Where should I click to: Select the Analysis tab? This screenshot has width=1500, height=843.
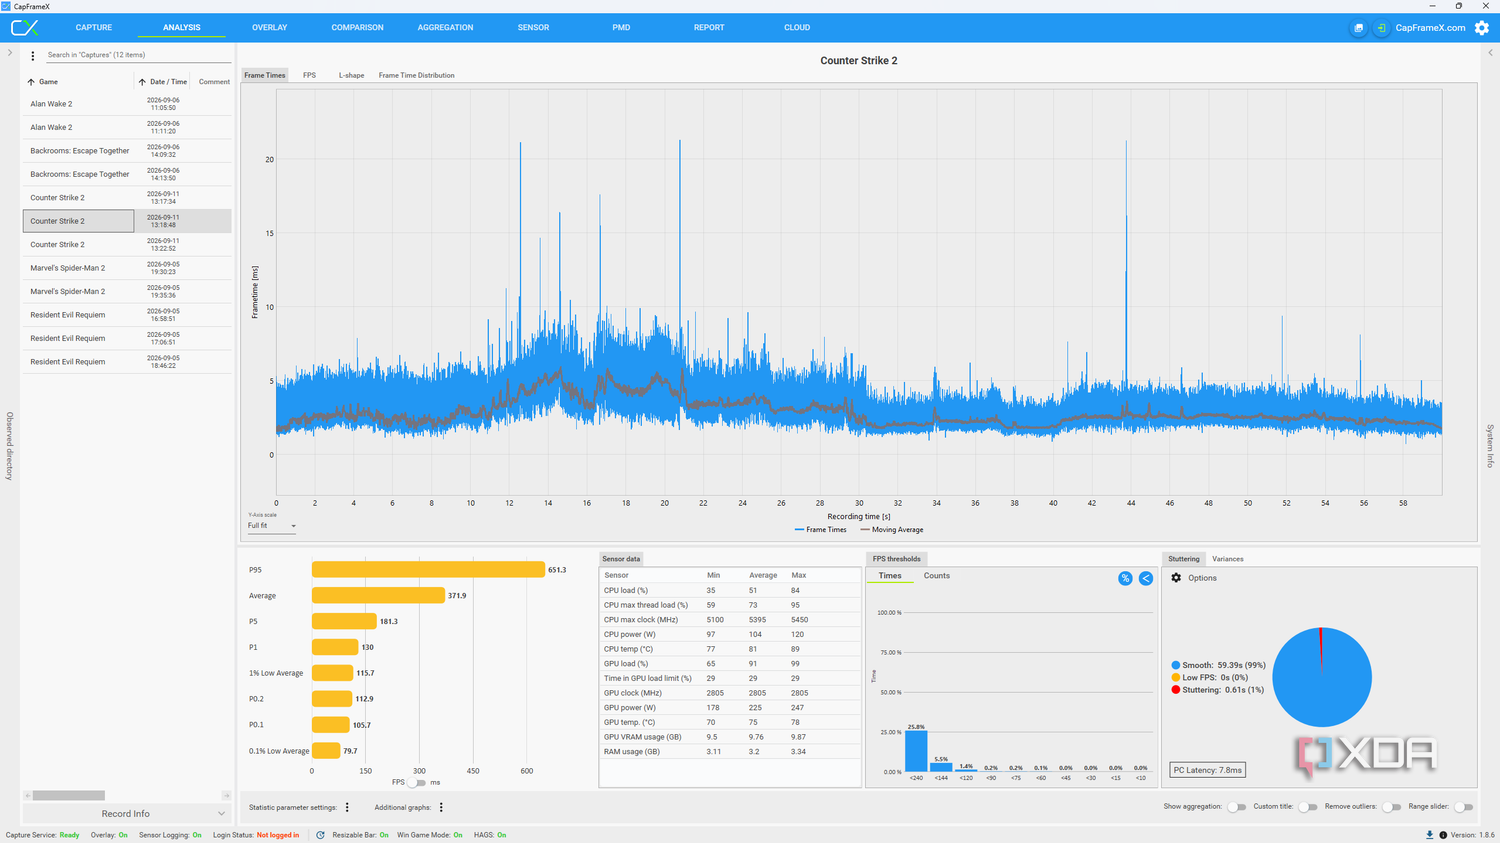182,28
